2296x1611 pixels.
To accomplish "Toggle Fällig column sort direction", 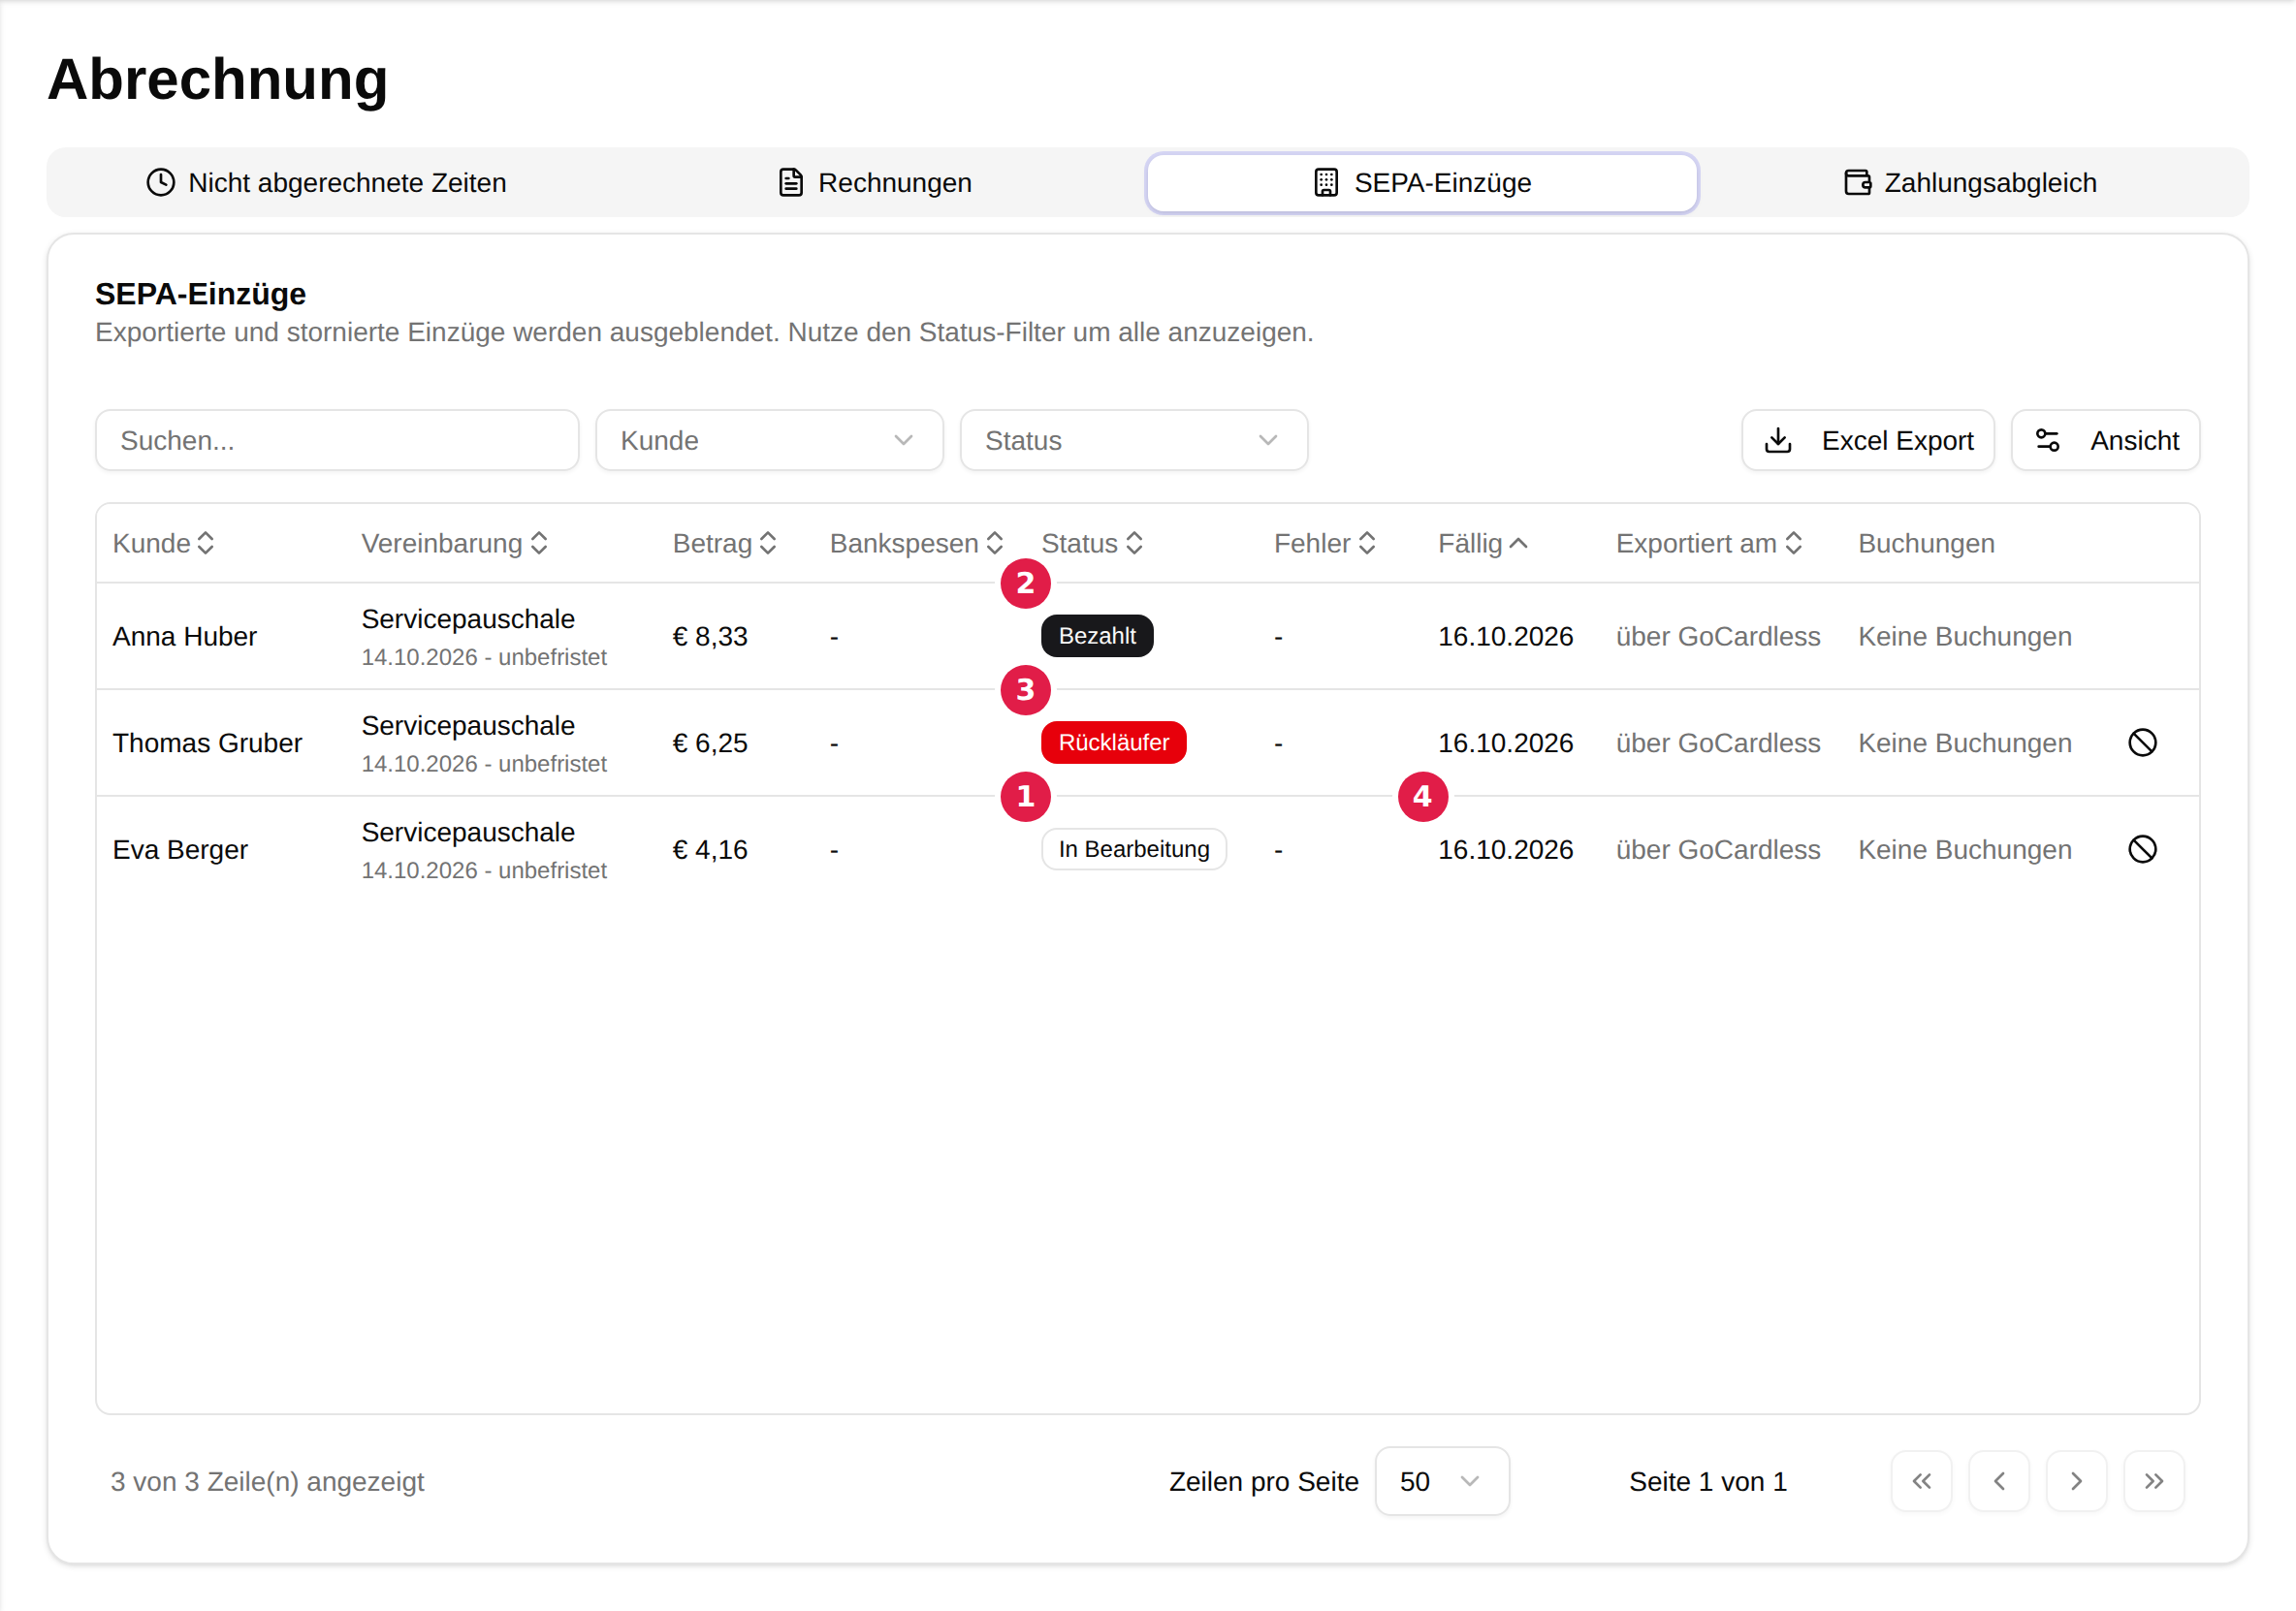I will point(1483,543).
